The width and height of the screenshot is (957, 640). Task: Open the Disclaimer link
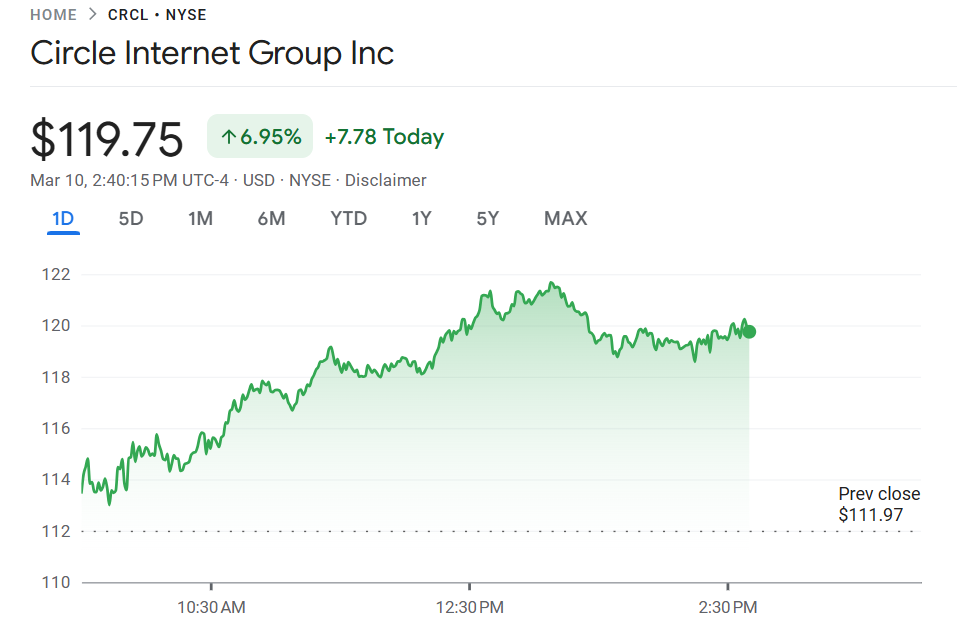[386, 180]
